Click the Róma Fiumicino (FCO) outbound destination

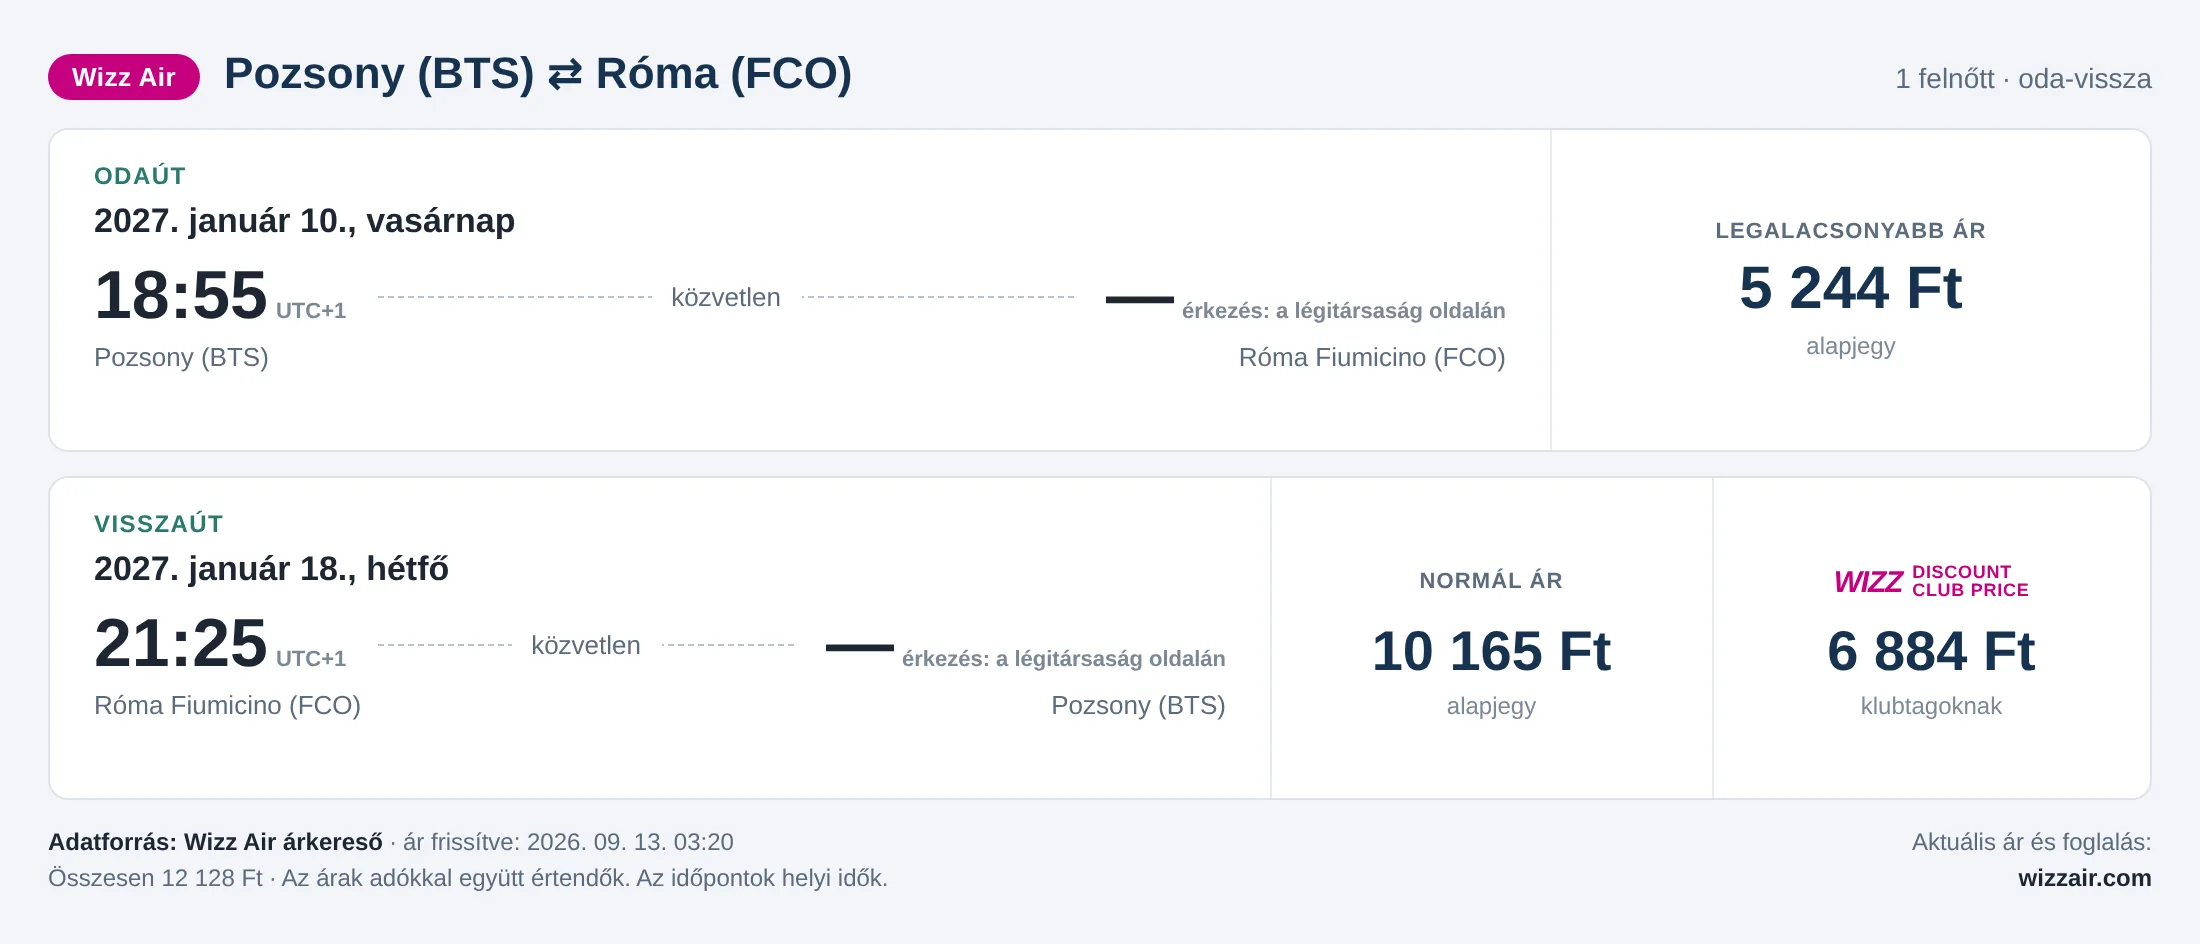1372,357
